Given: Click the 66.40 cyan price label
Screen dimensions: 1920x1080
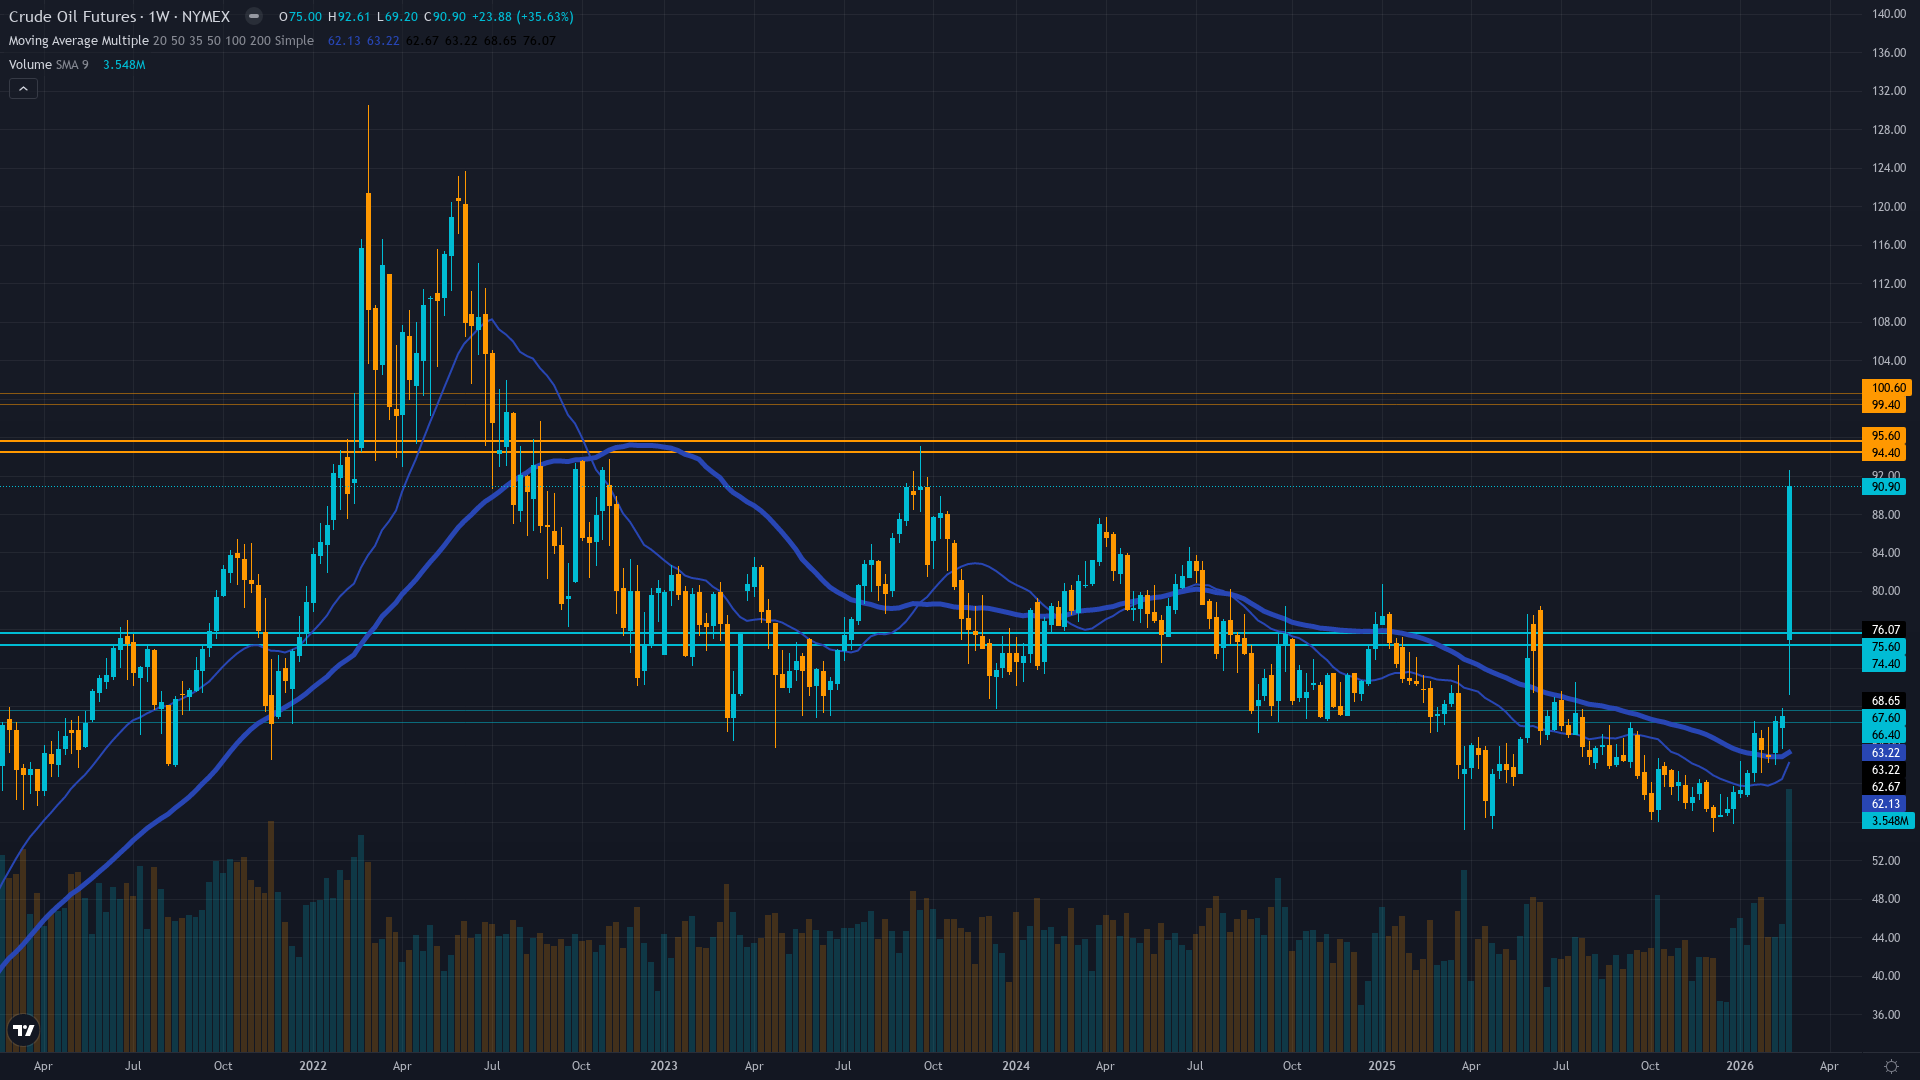Looking at the screenshot, I should [1885, 735].
